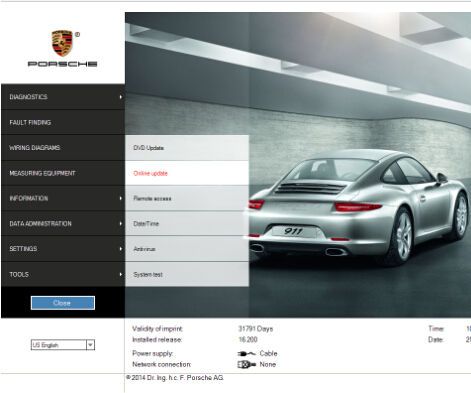The height and width of the screenshot is (393, 471).
Task: Open the Information menu
Action: click(63, 198)
